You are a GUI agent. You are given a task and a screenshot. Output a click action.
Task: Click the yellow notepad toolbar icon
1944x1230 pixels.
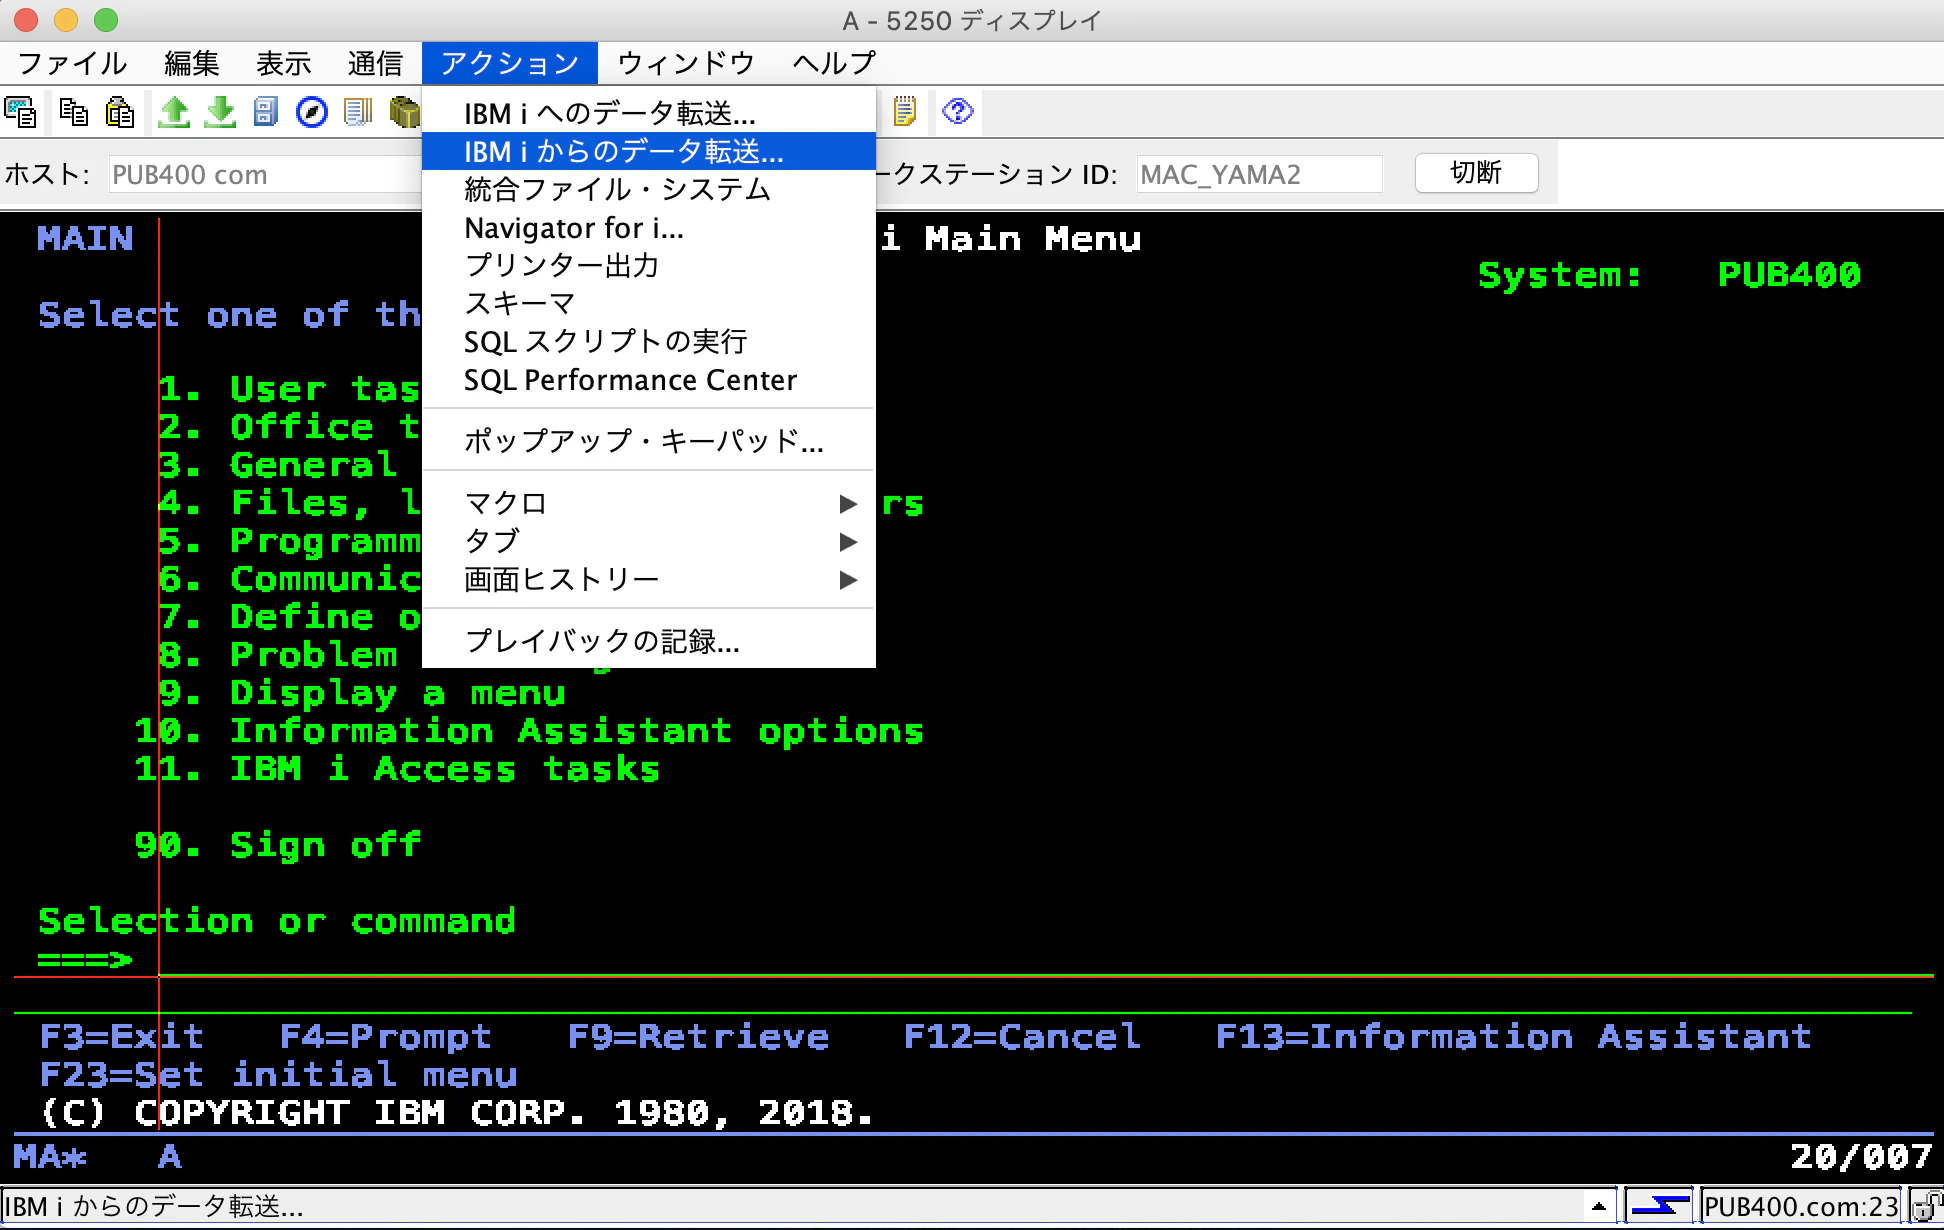click(x=904, y=111)
